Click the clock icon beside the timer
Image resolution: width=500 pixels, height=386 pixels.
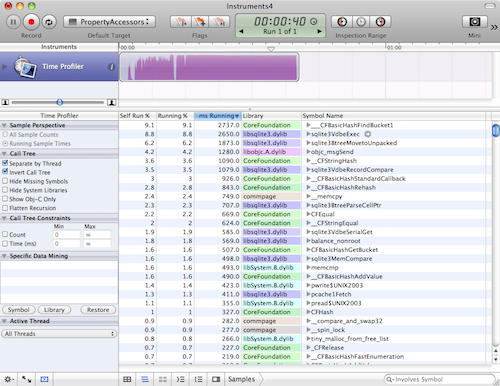(x=313, y=22)
